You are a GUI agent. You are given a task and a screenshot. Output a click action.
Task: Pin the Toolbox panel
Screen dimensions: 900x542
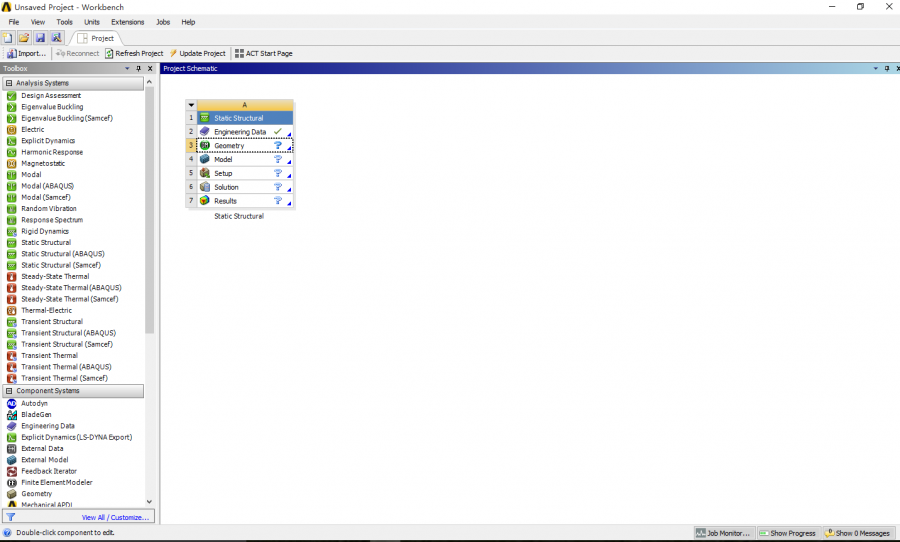(138, 68)
